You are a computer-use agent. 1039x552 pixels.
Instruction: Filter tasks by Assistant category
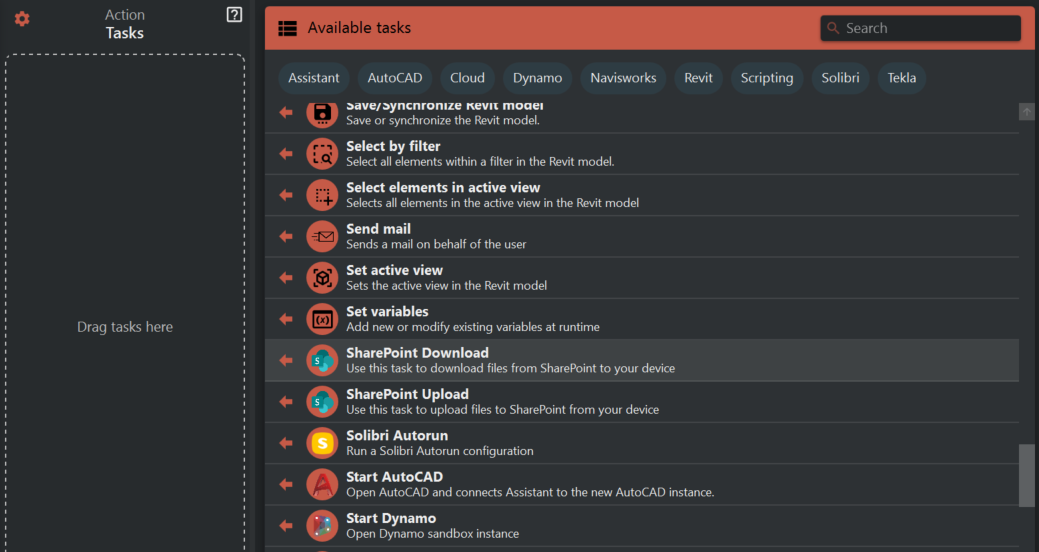[313, 78]
